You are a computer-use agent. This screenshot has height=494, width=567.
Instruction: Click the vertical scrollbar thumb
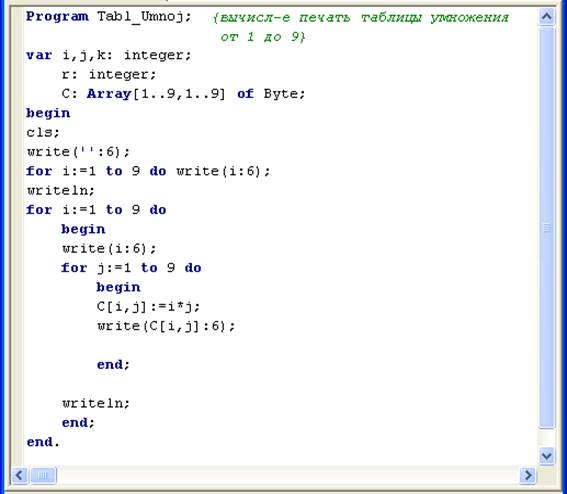[x=547, y=228]
